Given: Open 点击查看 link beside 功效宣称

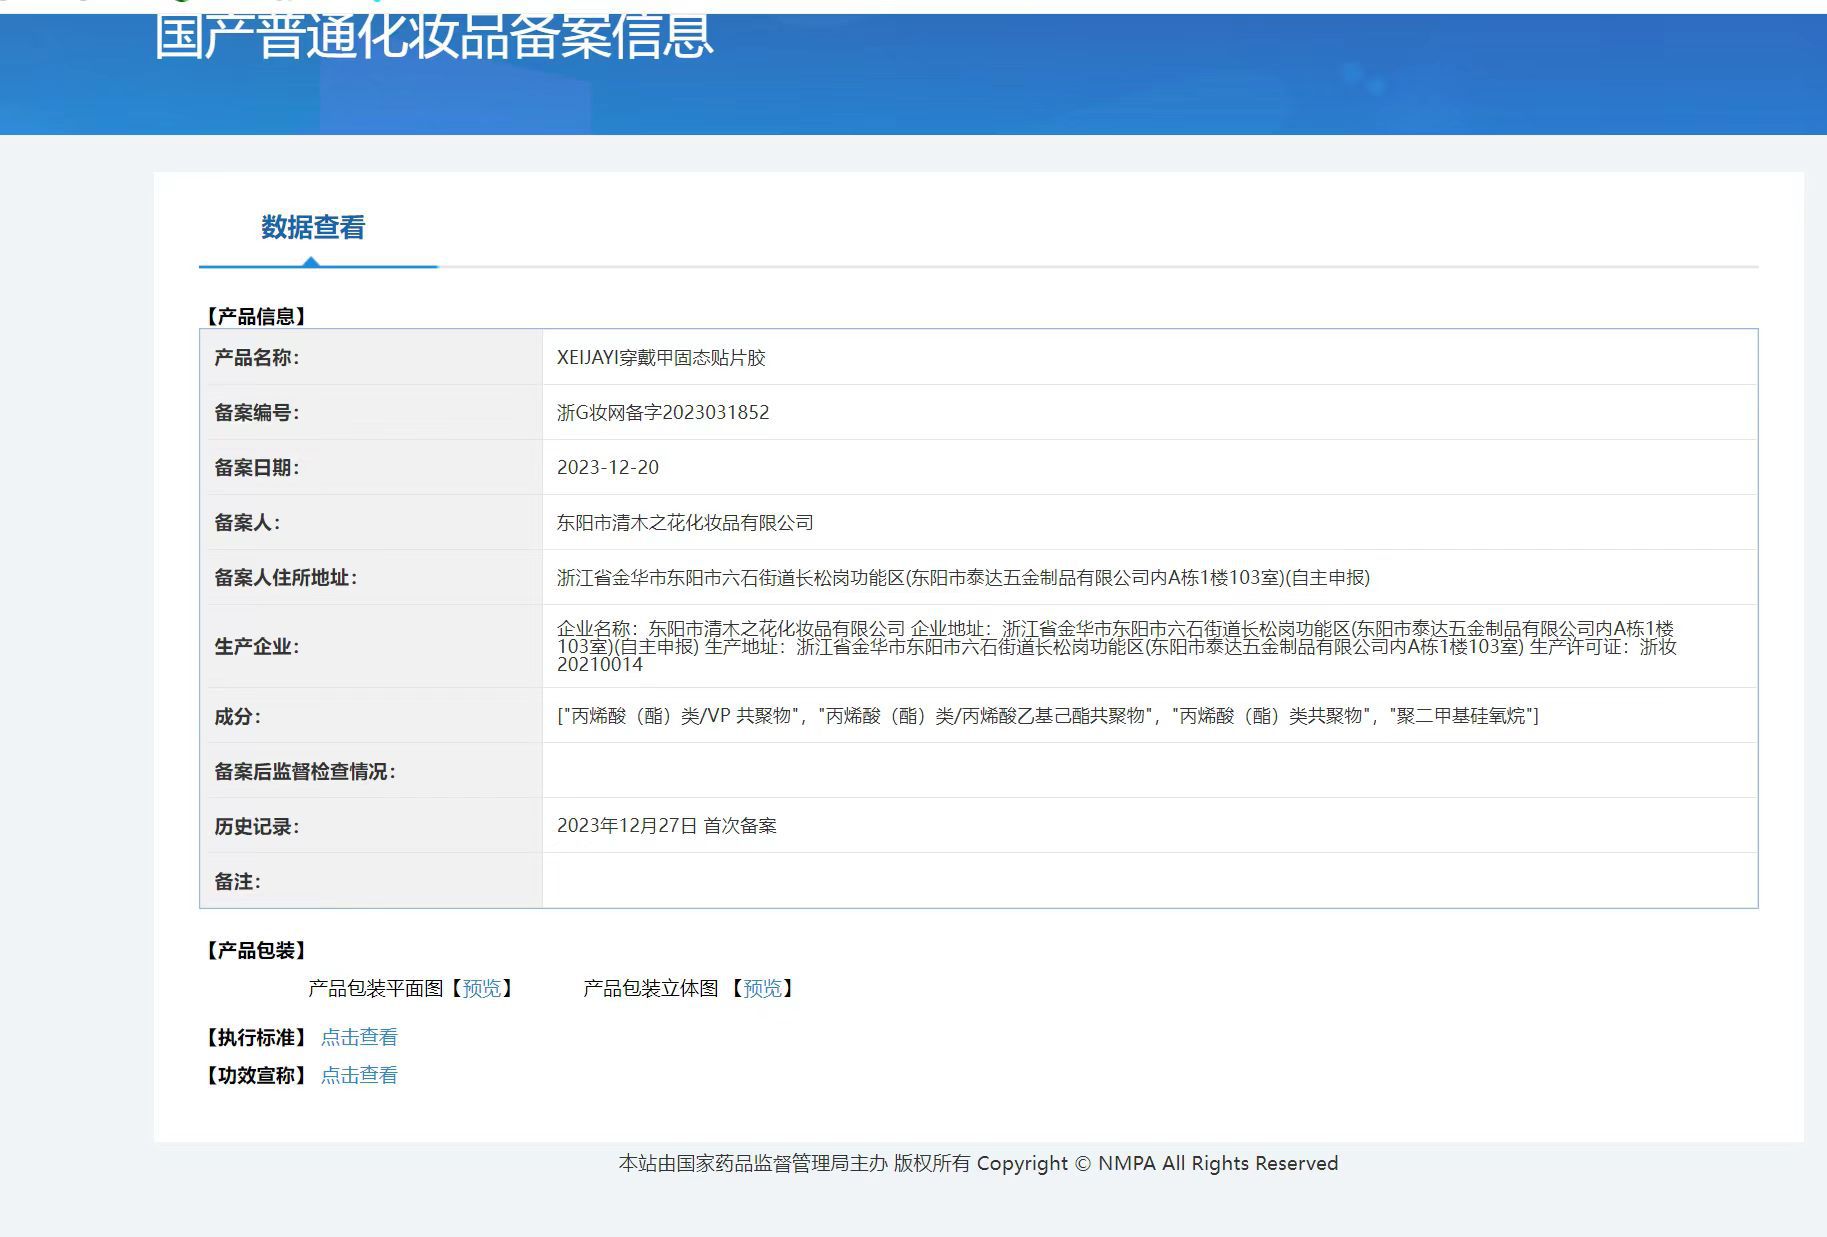Looking at the screenshot, I should tap(359, 1075).
